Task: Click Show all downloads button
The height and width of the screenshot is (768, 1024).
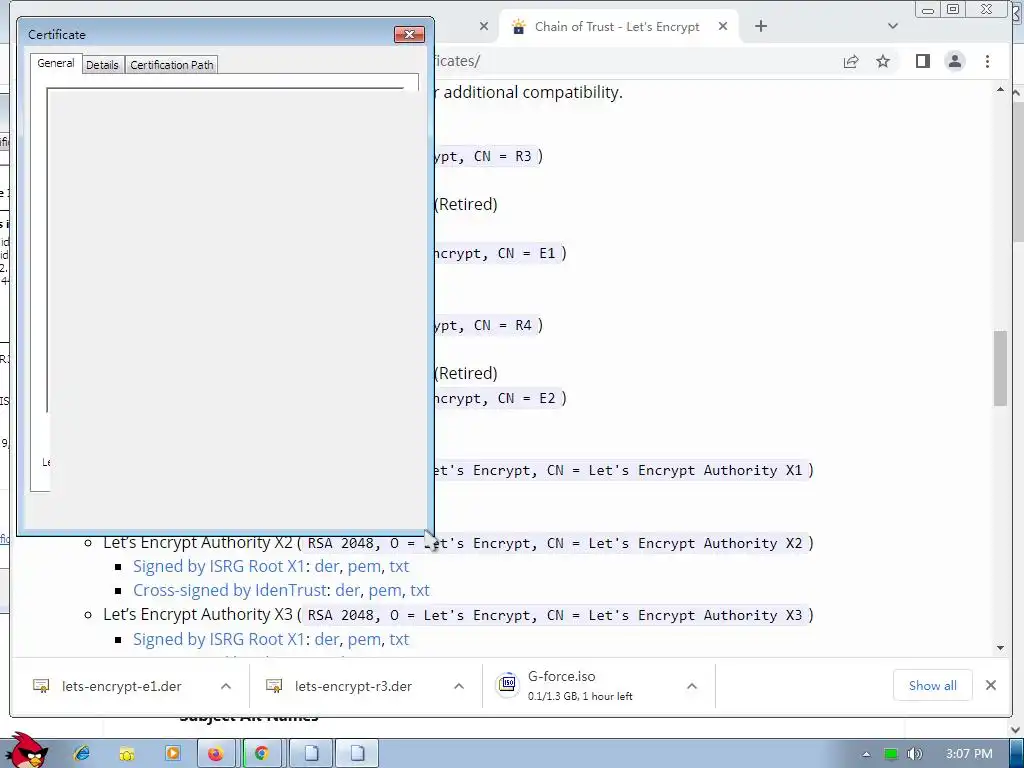Action: pyautogui.click(x=933, y=685)
